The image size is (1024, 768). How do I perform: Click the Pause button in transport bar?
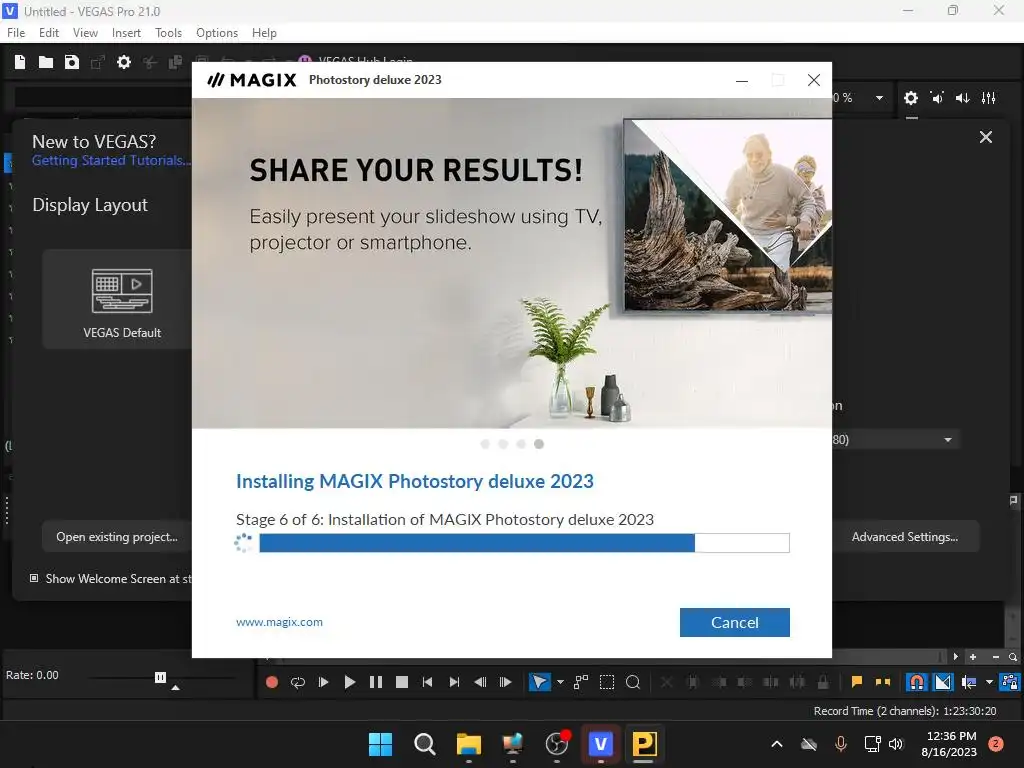[376, 682]
